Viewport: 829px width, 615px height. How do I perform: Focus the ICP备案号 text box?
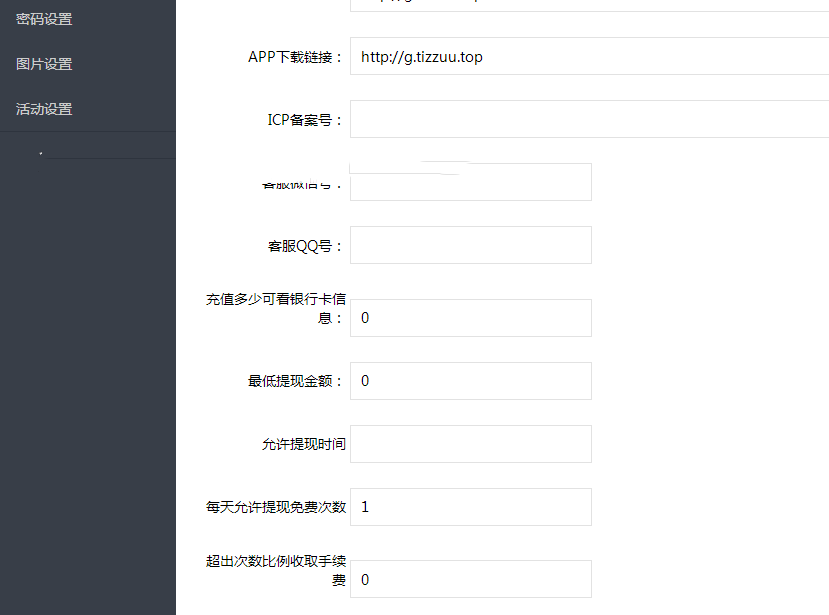589,120
